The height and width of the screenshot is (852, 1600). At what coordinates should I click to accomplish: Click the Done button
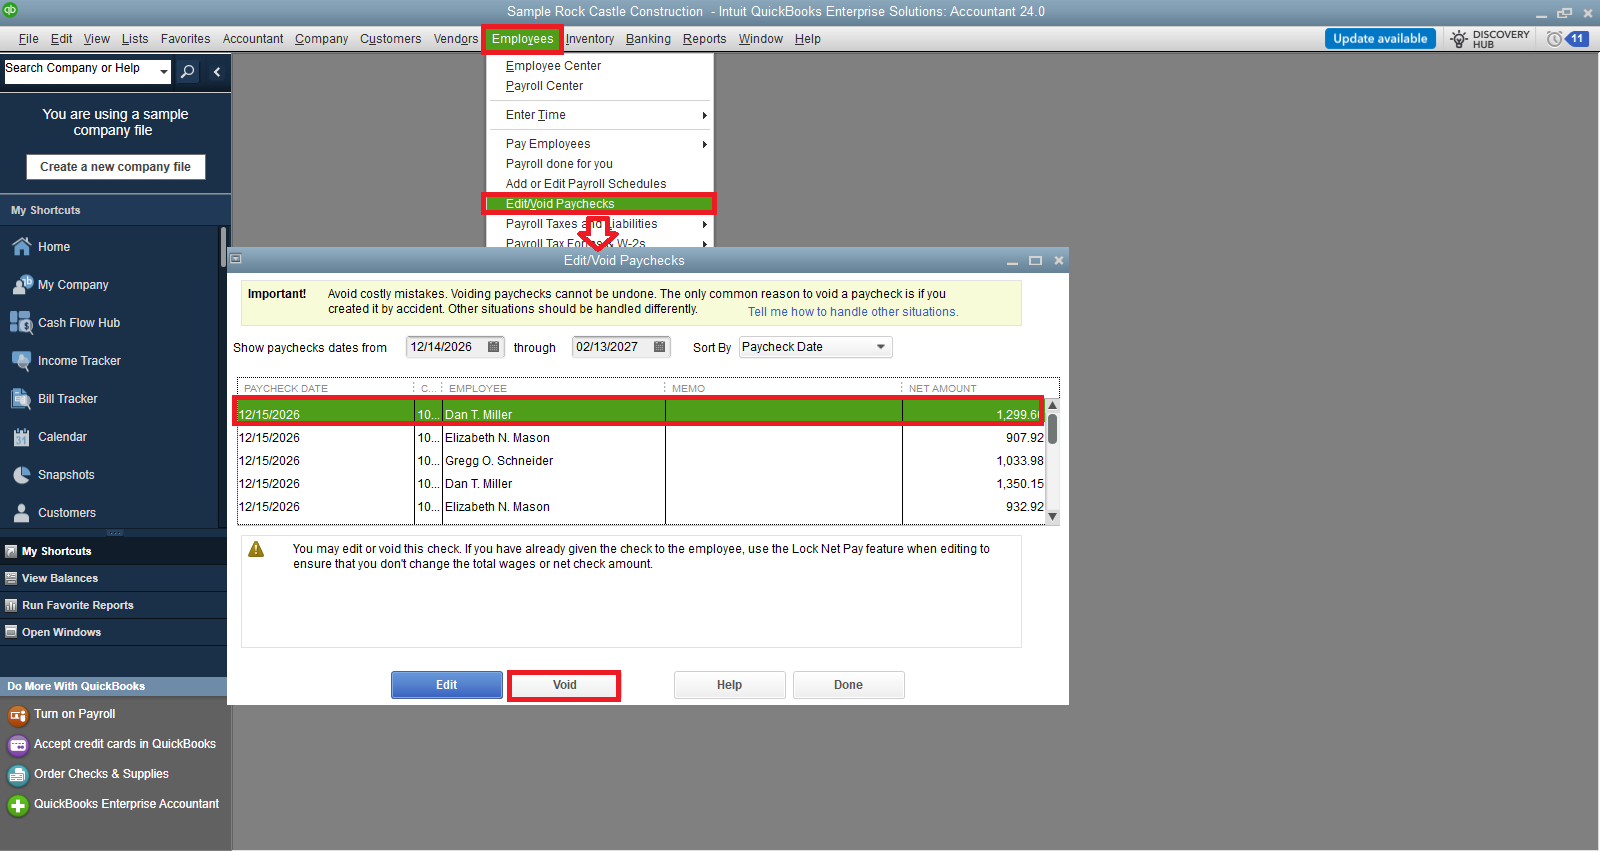coord(848,685)
